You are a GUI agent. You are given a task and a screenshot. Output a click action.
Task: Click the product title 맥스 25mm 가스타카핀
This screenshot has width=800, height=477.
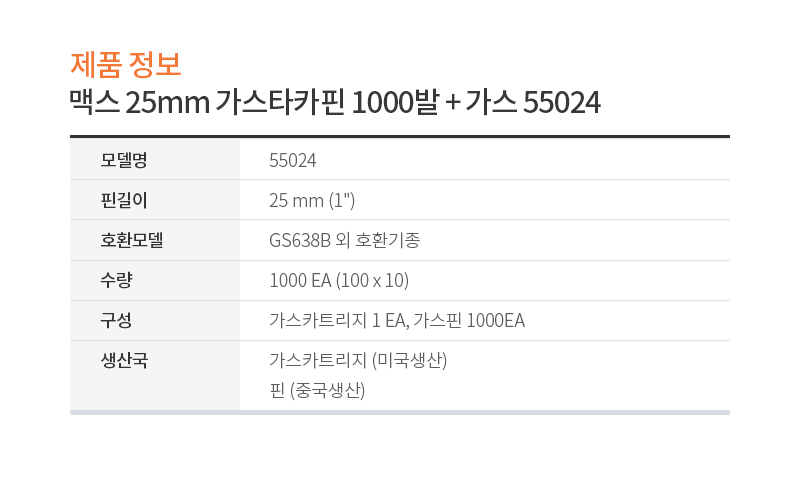tap(207, 102)
